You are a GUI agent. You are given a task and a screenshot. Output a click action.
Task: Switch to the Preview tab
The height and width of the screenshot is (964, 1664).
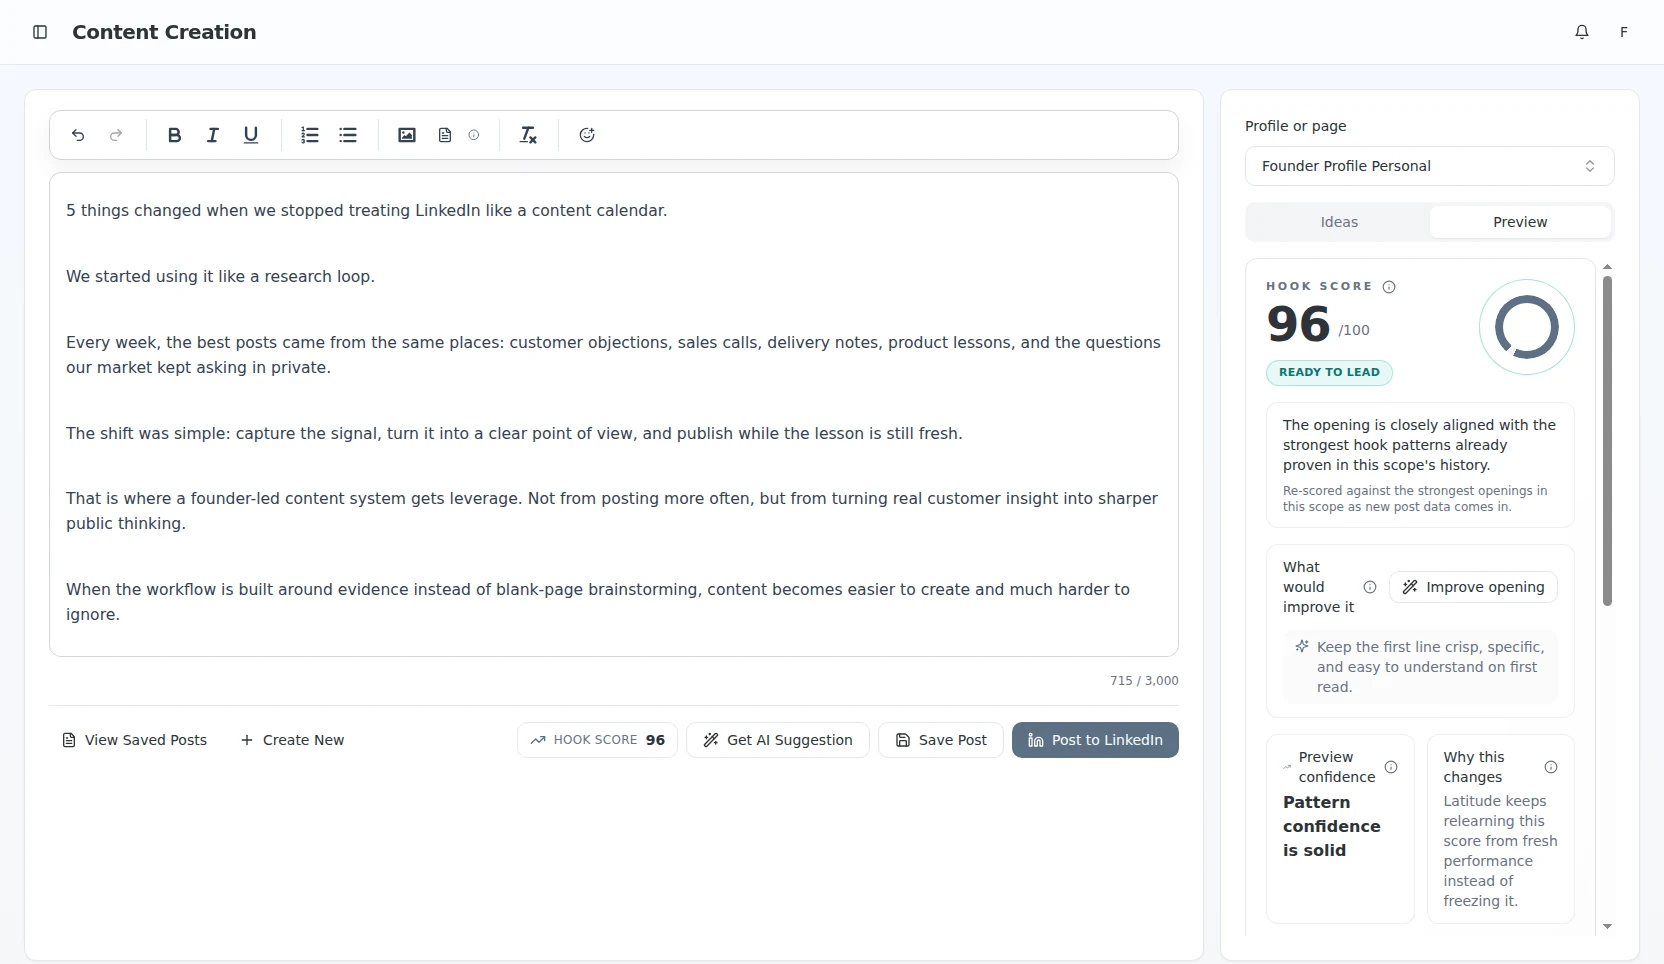coord(1520,222)
